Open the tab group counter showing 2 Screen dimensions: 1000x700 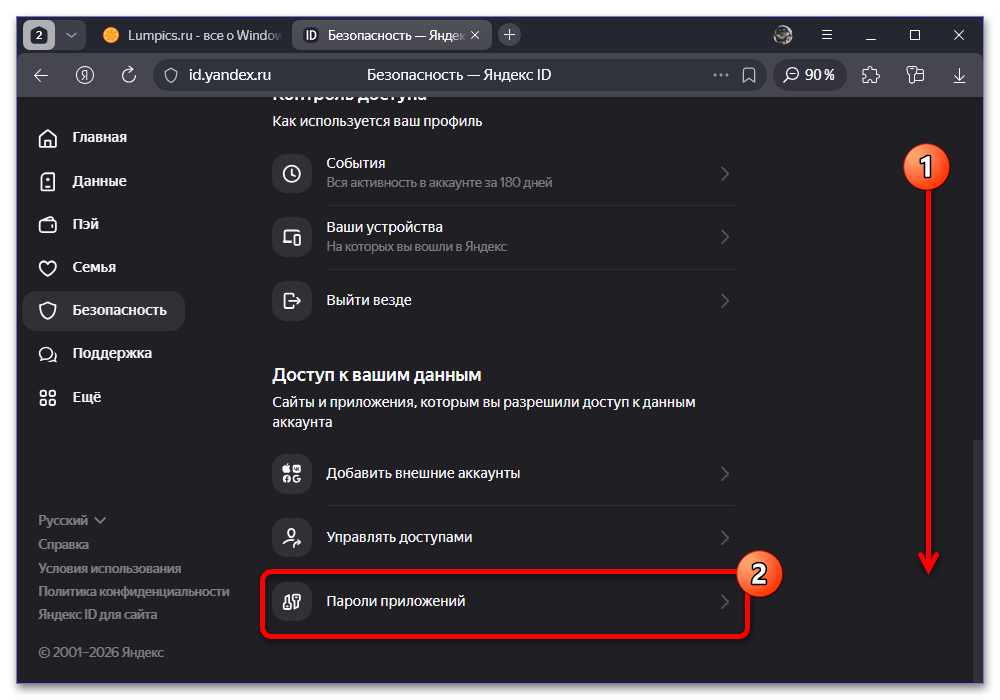[x=39, y=35]
